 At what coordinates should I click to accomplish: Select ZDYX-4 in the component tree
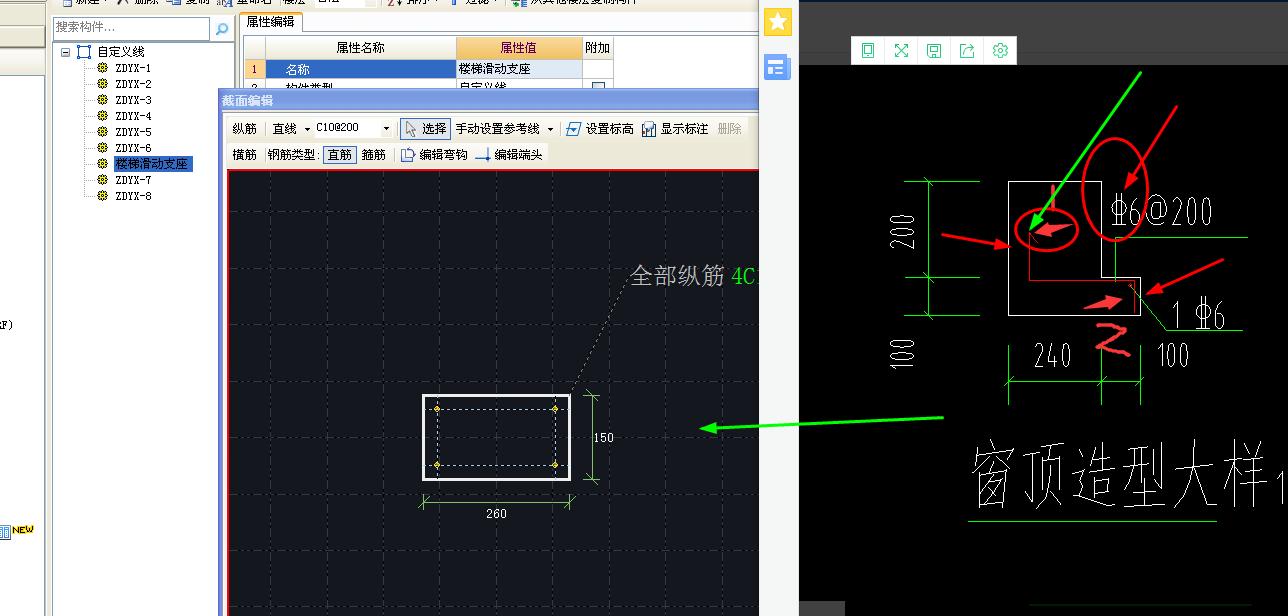(133, 116)
